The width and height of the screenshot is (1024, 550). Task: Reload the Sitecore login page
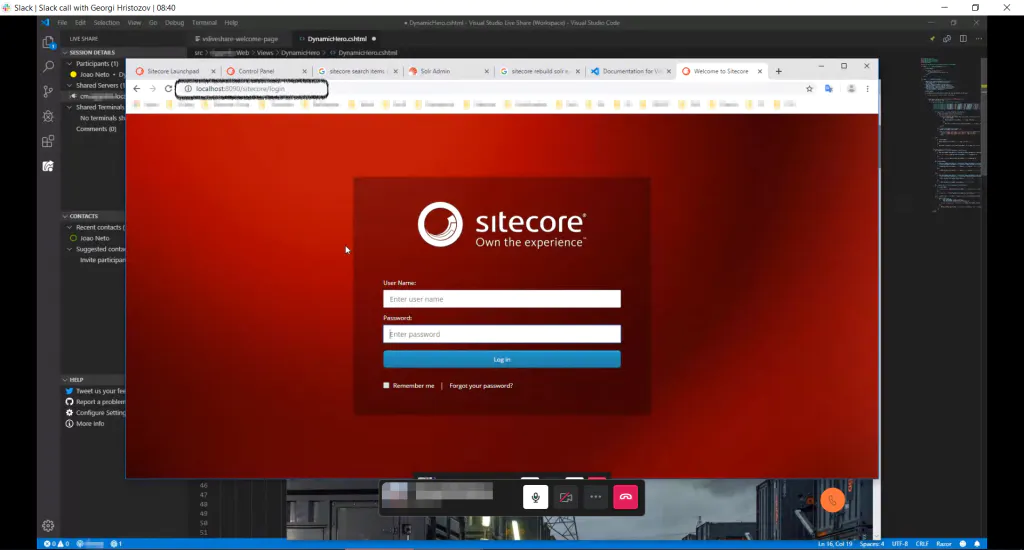(168, 89)
